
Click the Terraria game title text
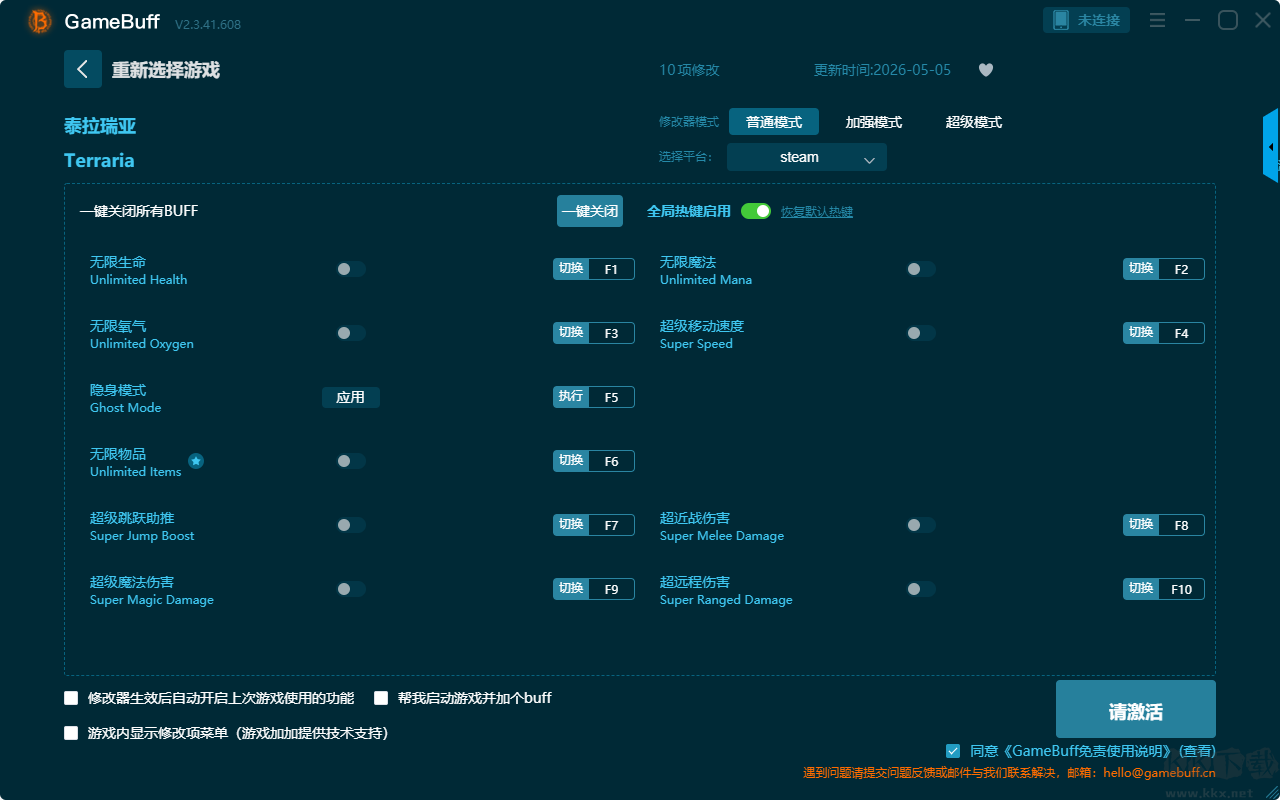99,161
